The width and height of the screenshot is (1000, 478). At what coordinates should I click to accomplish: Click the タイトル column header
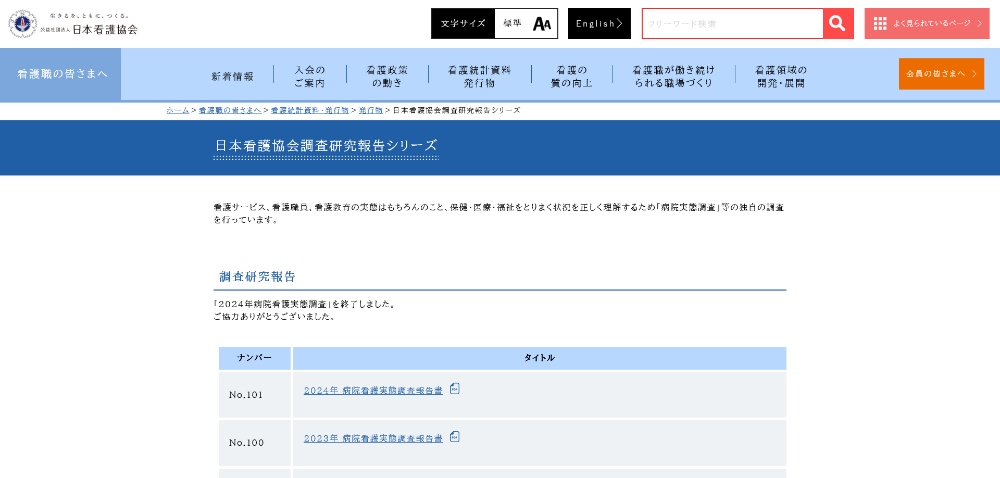click(540, 358)
